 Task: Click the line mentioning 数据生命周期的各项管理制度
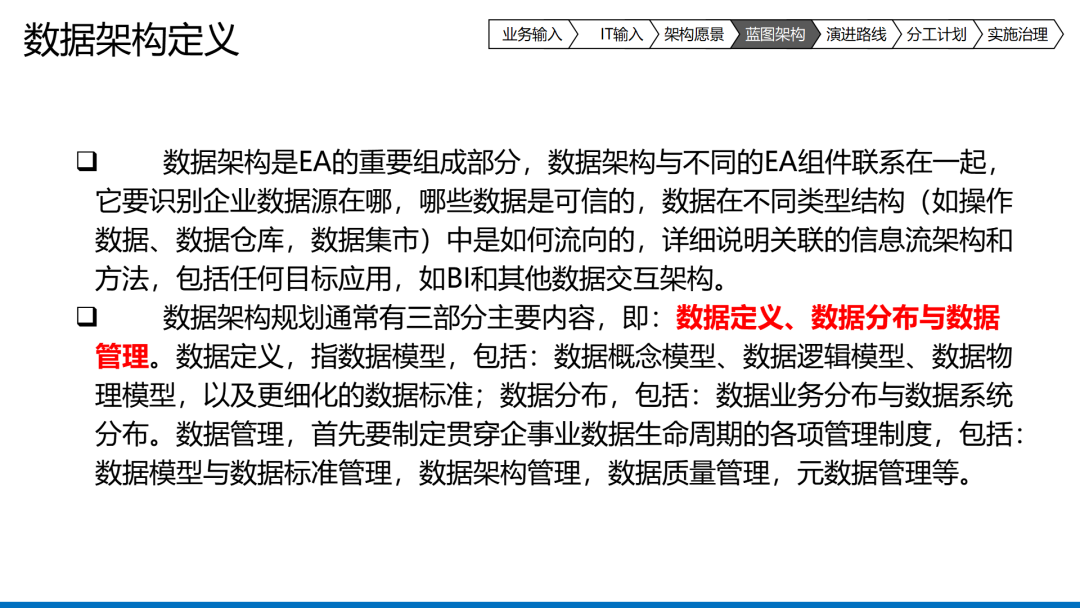(559, 434)
